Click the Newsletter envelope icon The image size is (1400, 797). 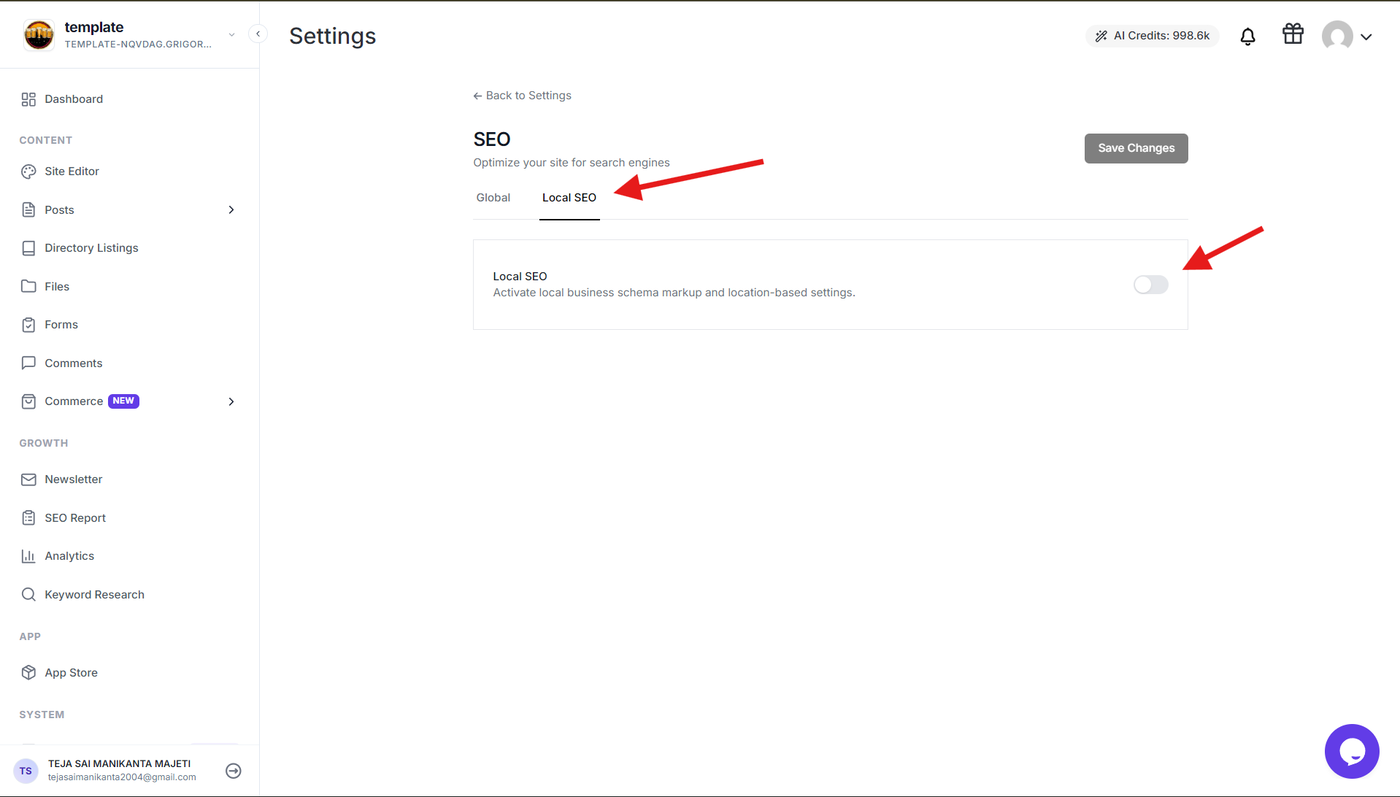click(x=28, y=479)
